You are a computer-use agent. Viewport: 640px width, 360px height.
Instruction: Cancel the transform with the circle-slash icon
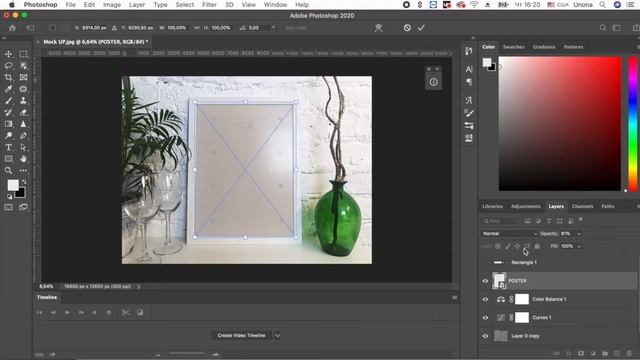click(407, 28)
